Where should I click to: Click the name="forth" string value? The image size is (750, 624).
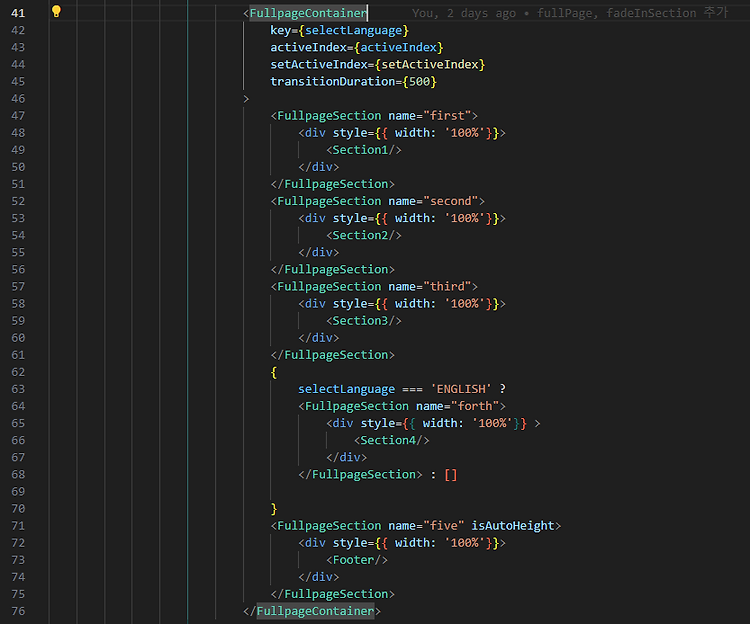(x=475, y=406)
